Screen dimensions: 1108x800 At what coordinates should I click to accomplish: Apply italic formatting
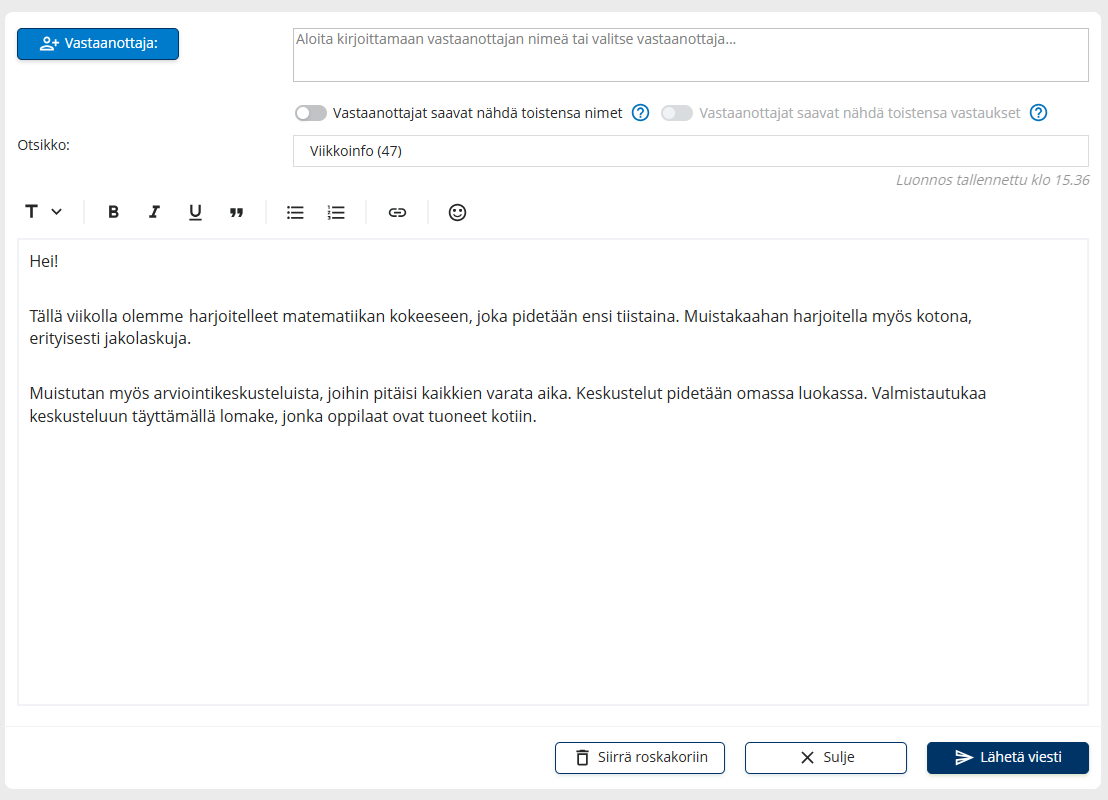pos(154,212)
